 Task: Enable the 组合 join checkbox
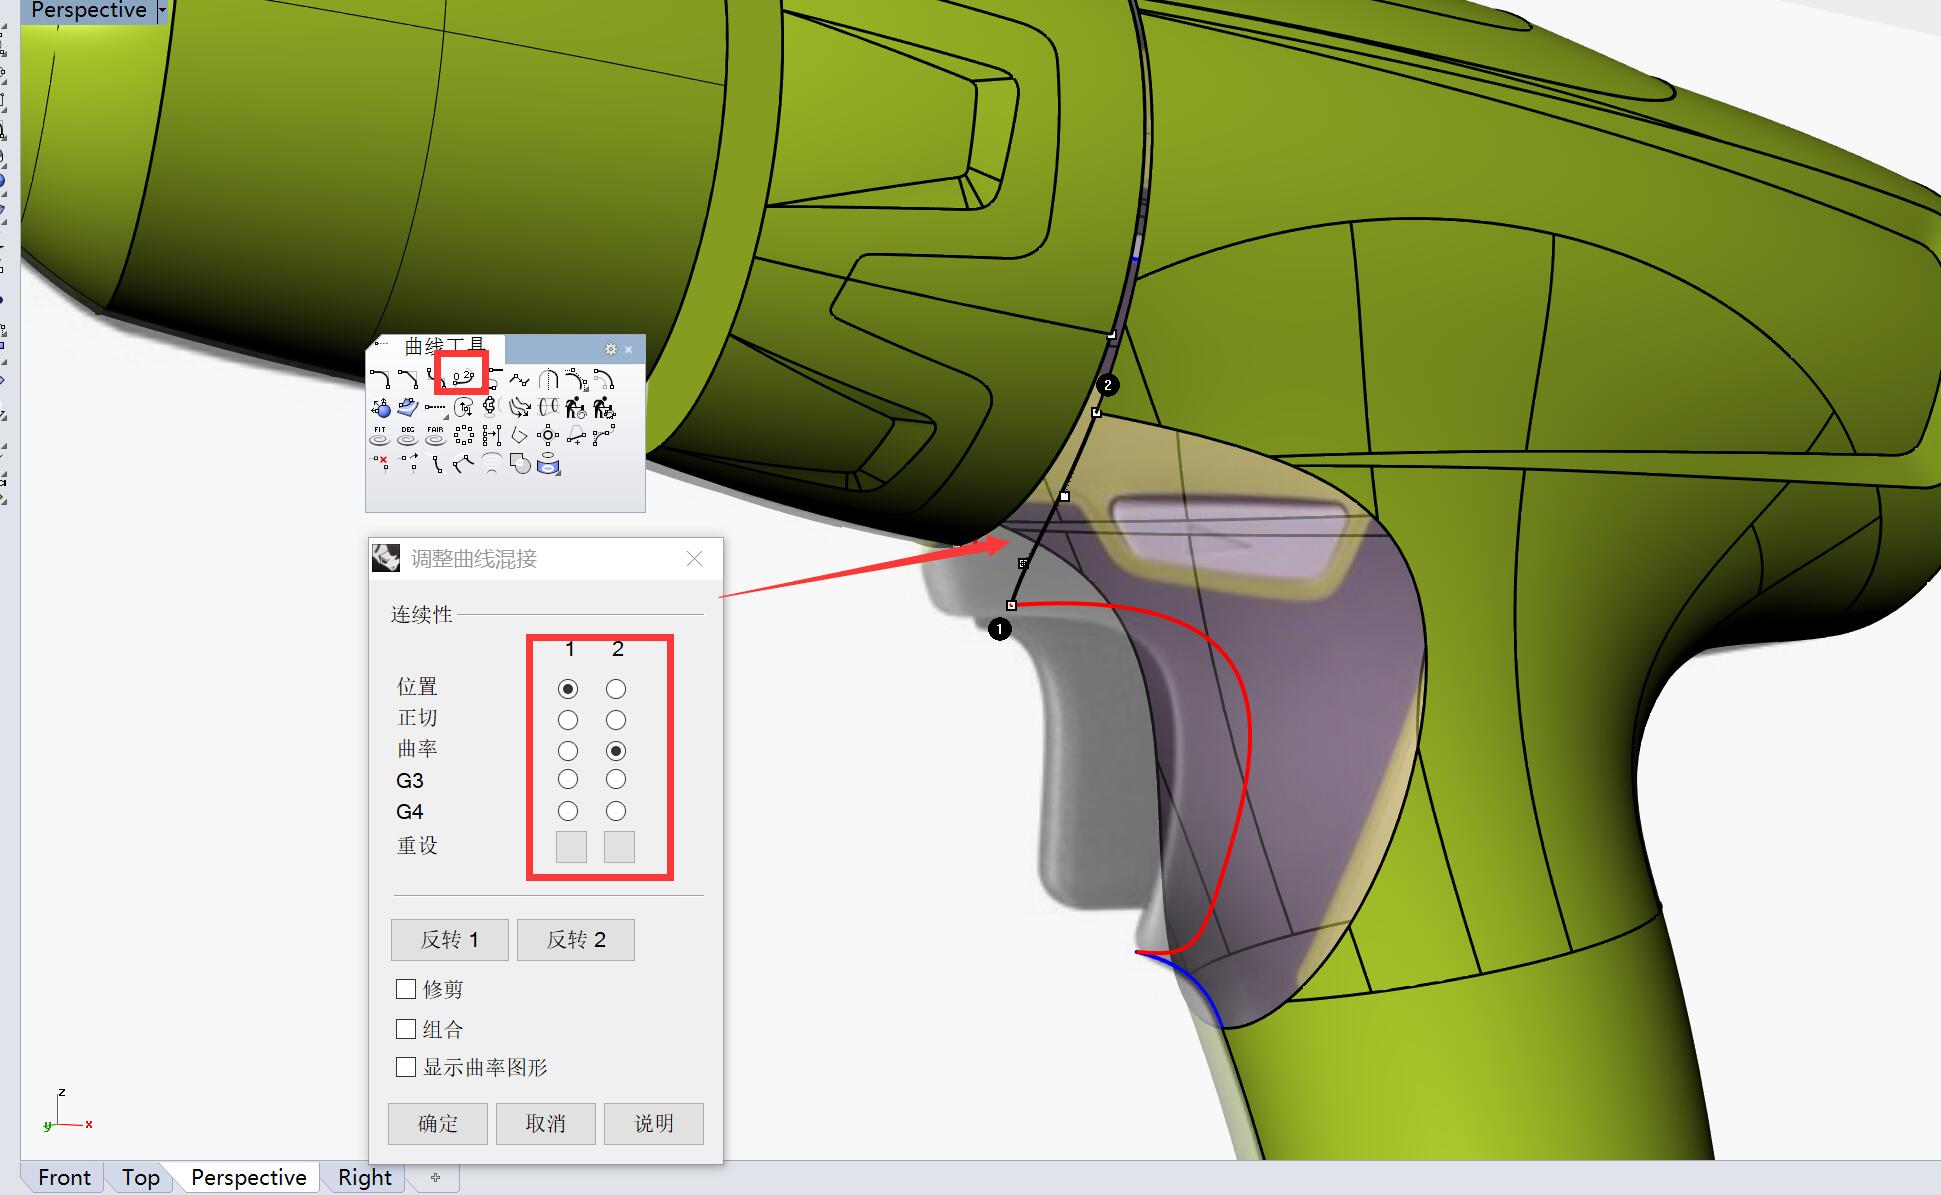click(406, 1029)
